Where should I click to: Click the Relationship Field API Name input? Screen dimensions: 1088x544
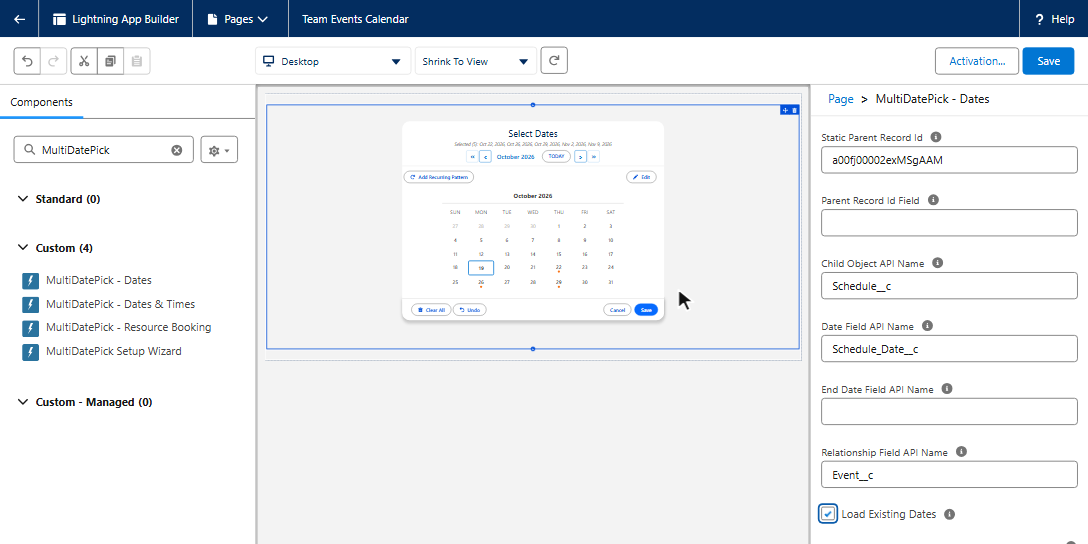949,475
